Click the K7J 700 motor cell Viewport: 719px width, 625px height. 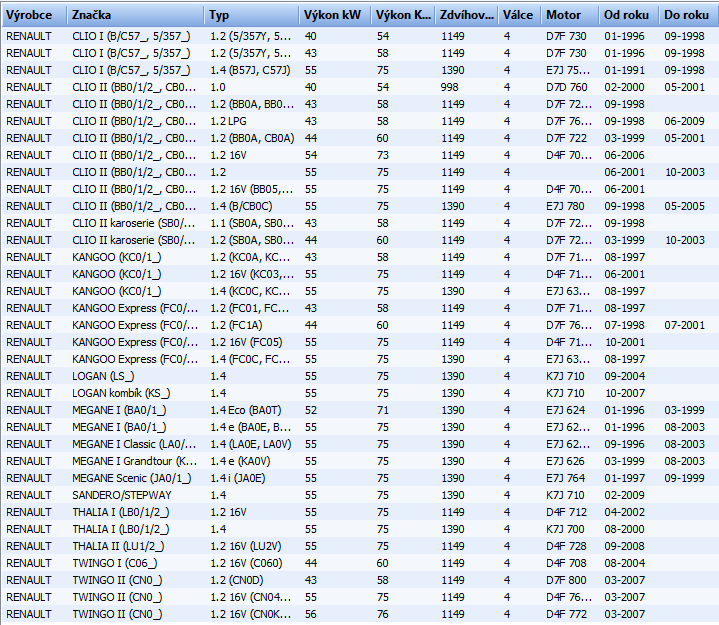click(x=565, y=528)
